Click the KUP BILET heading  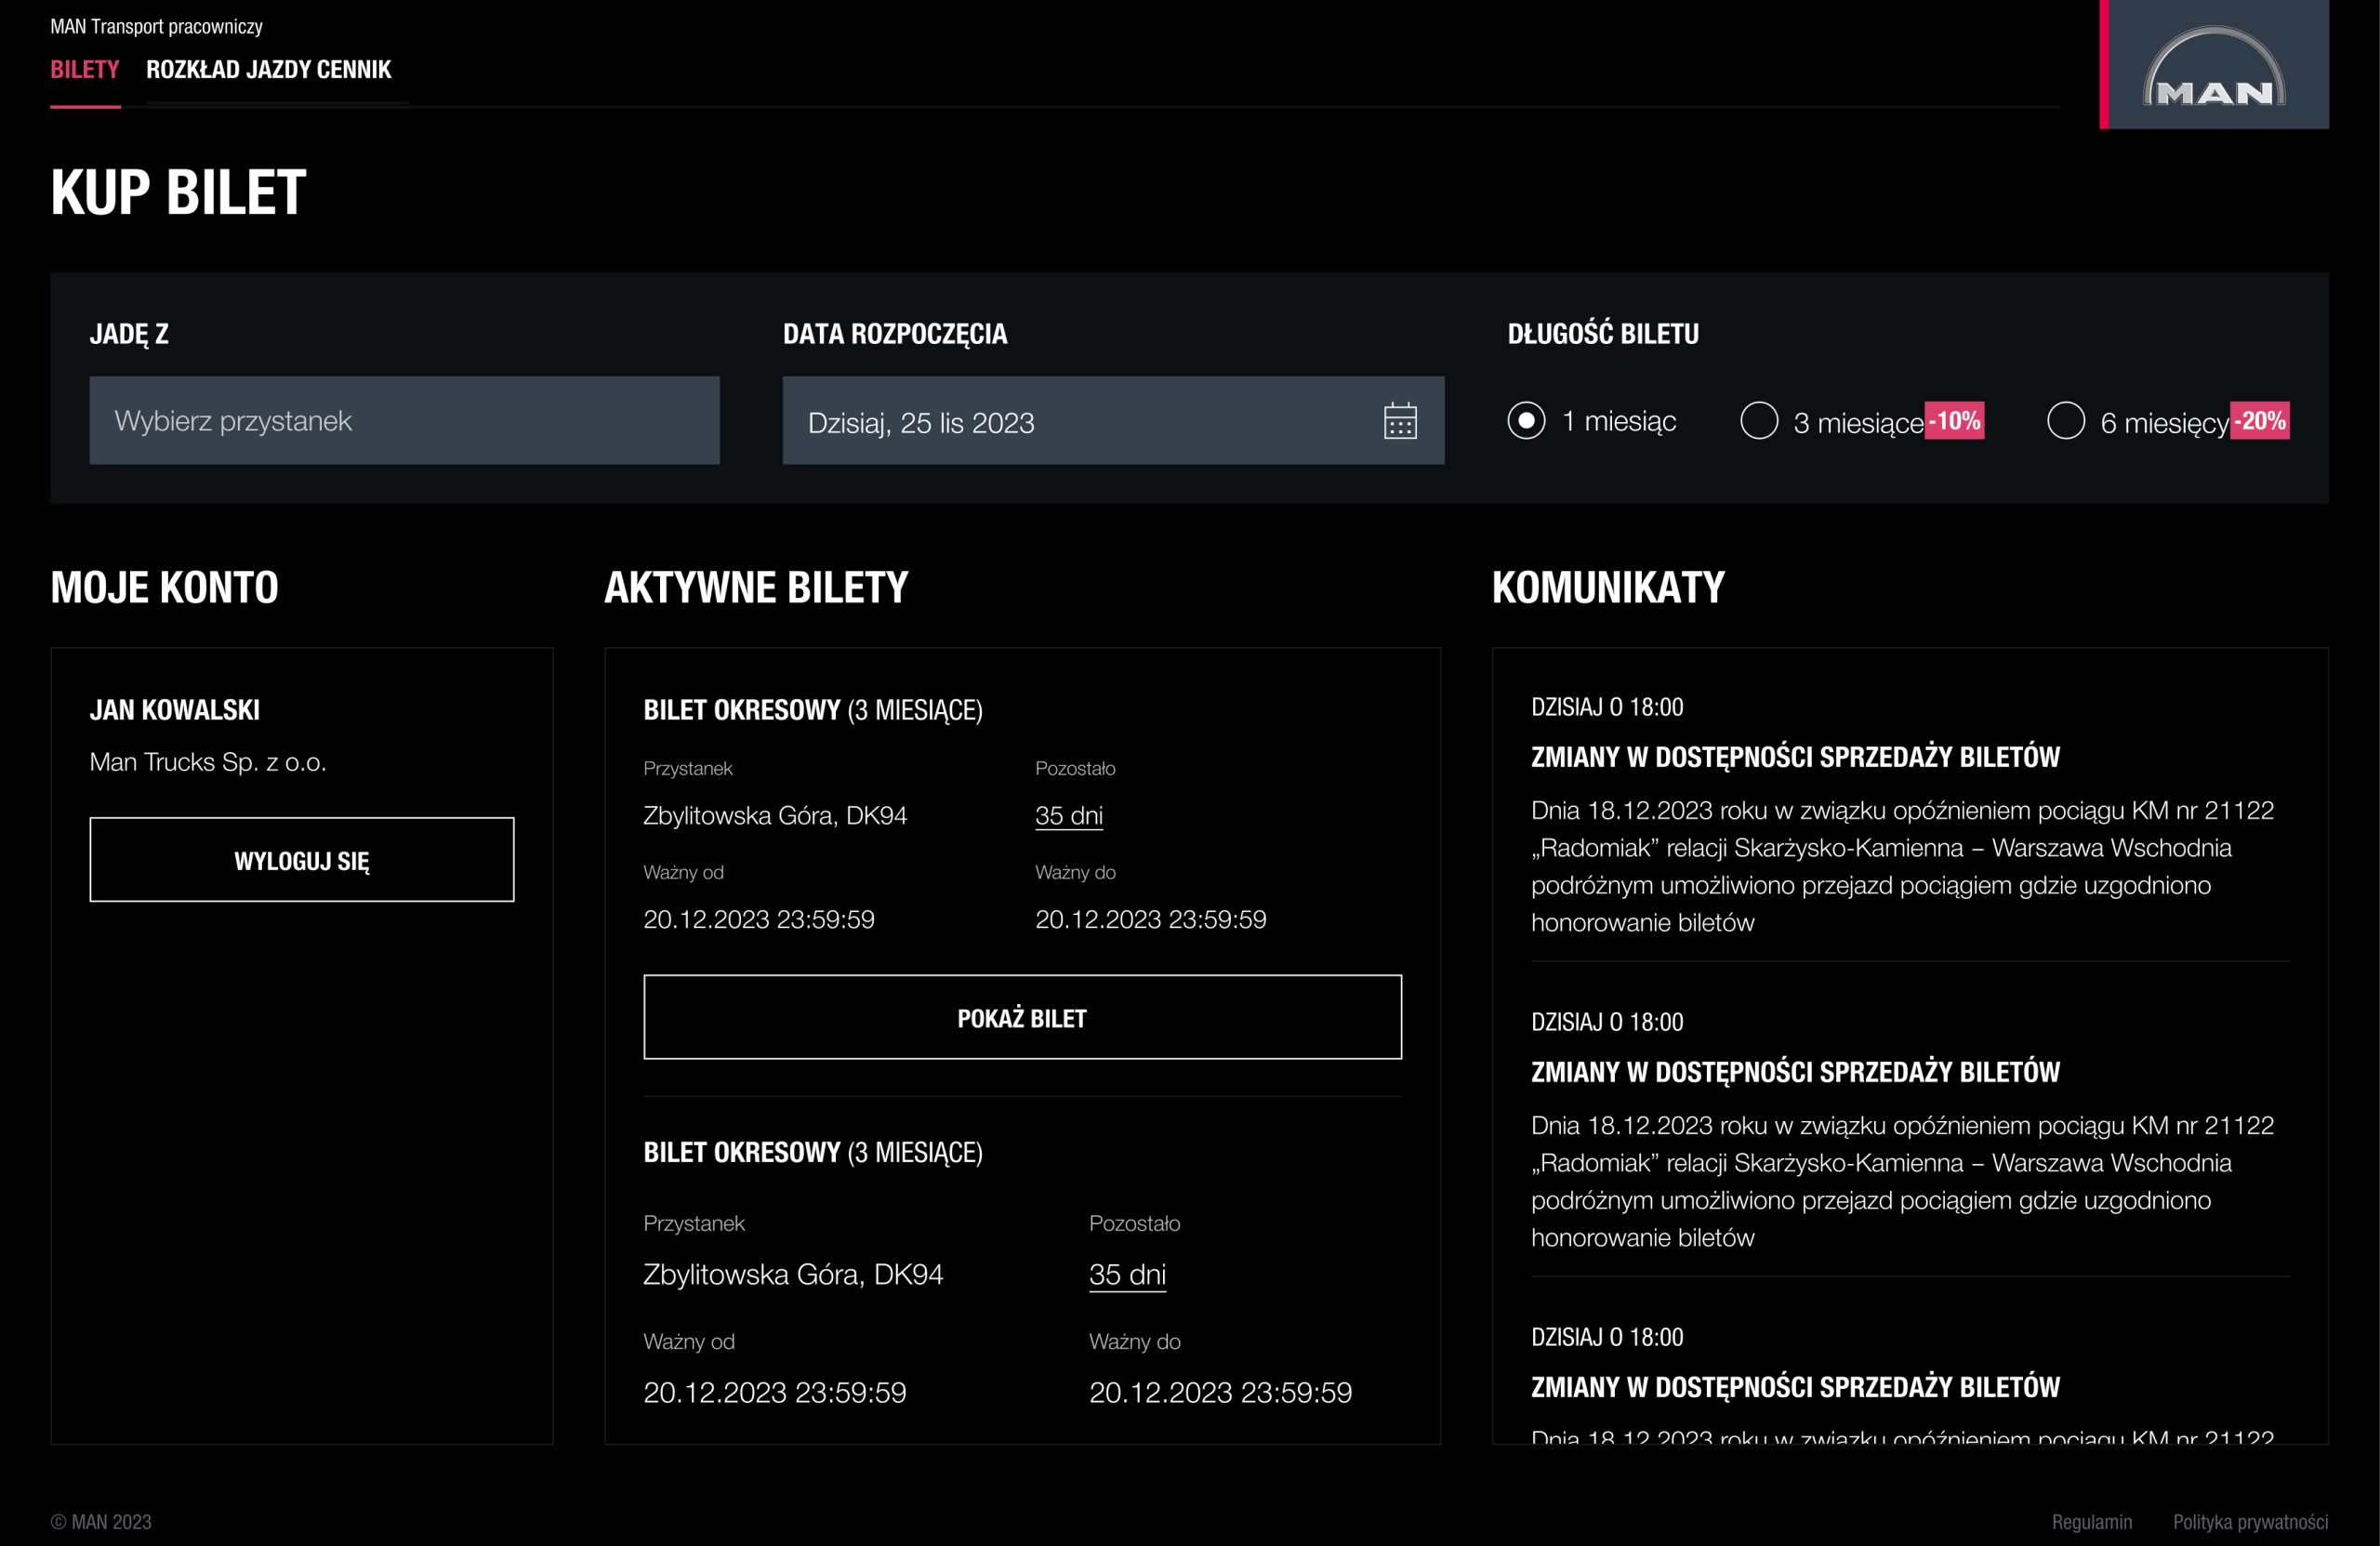tap(178, 192)
